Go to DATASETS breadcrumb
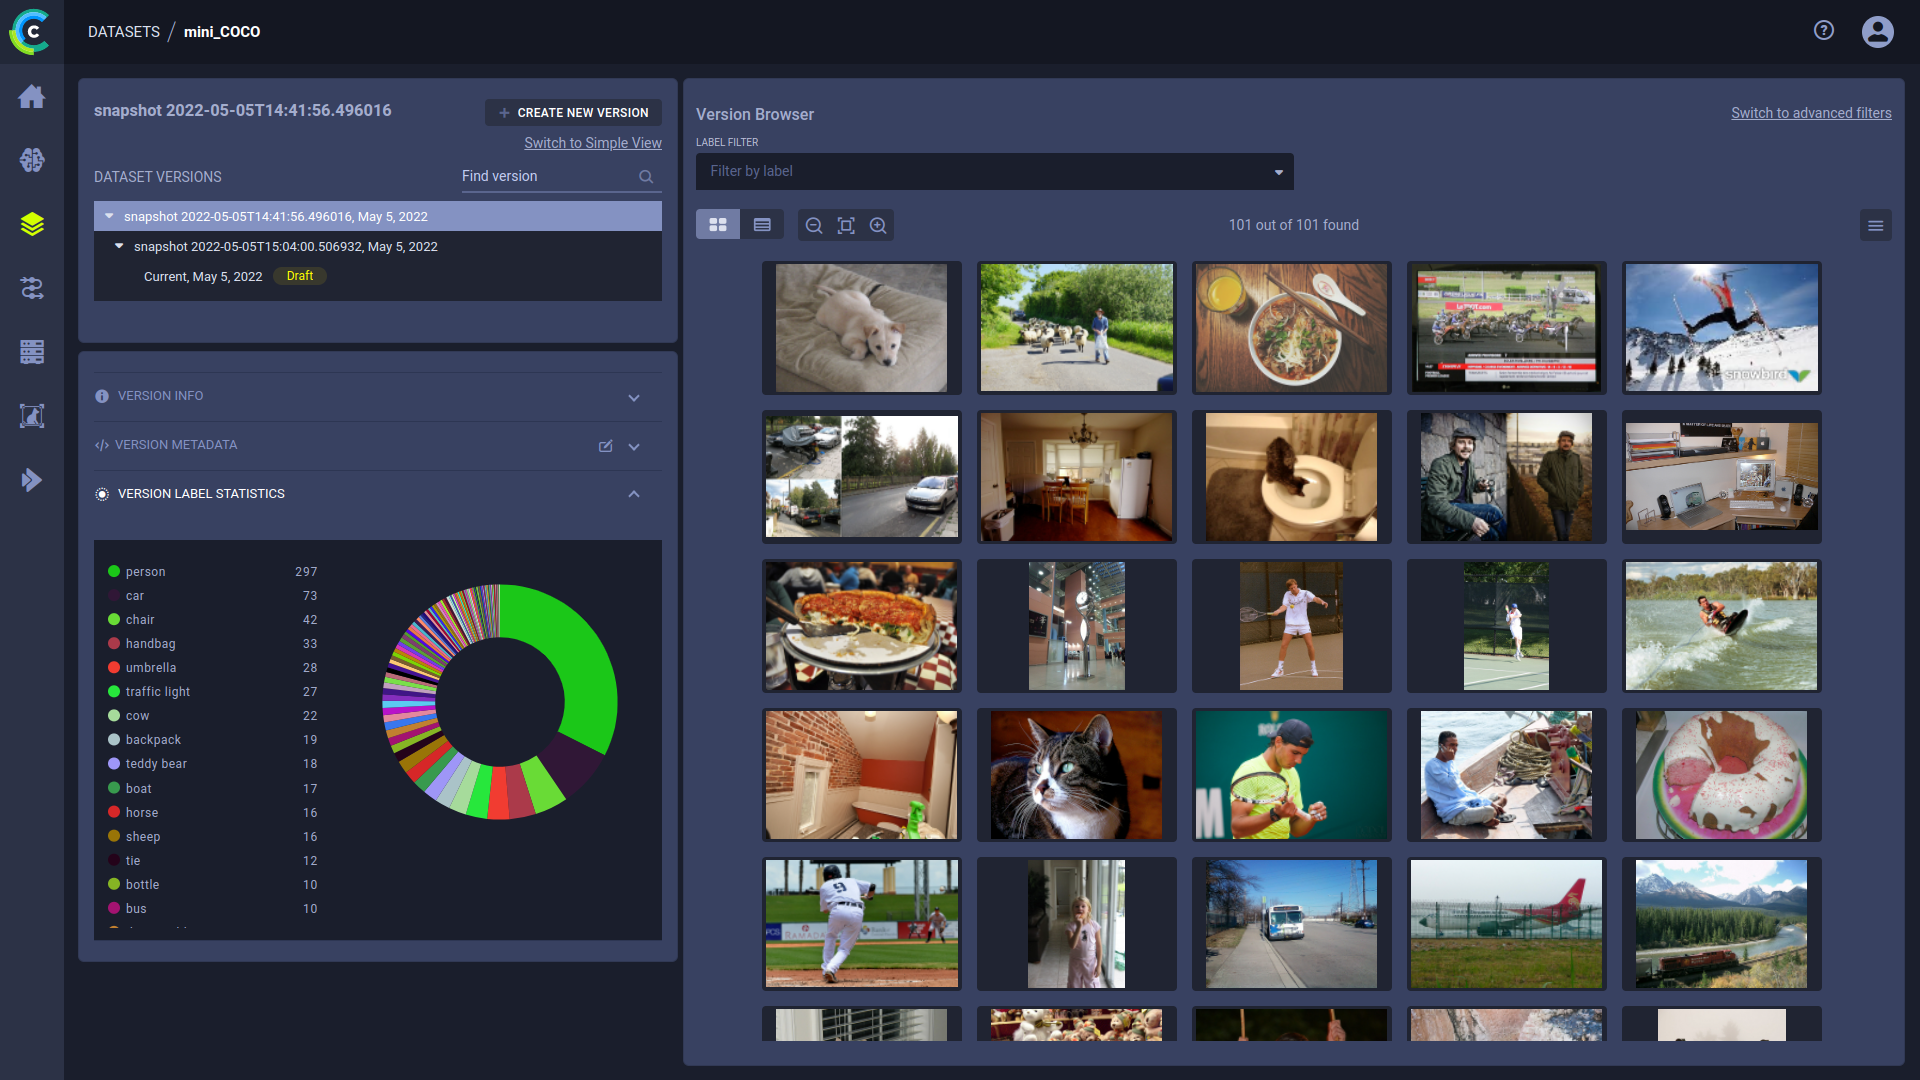The image size is (1920, 1080). click(x=124, y=32)
